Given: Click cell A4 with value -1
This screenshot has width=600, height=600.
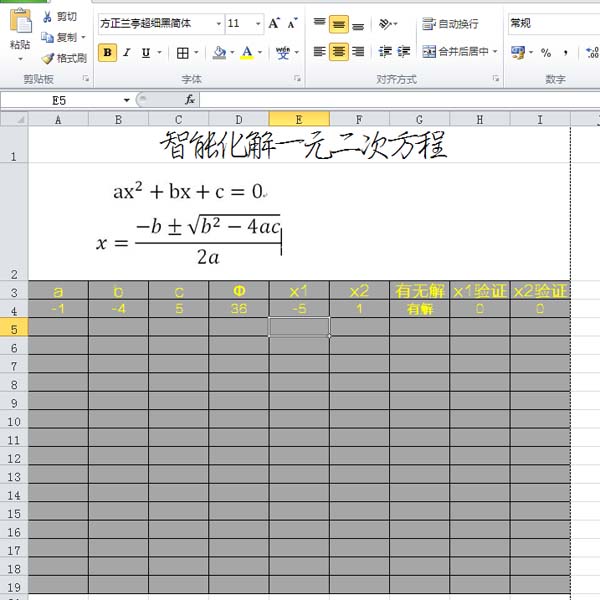Looking at the screenshot, I should pos(58,309).
